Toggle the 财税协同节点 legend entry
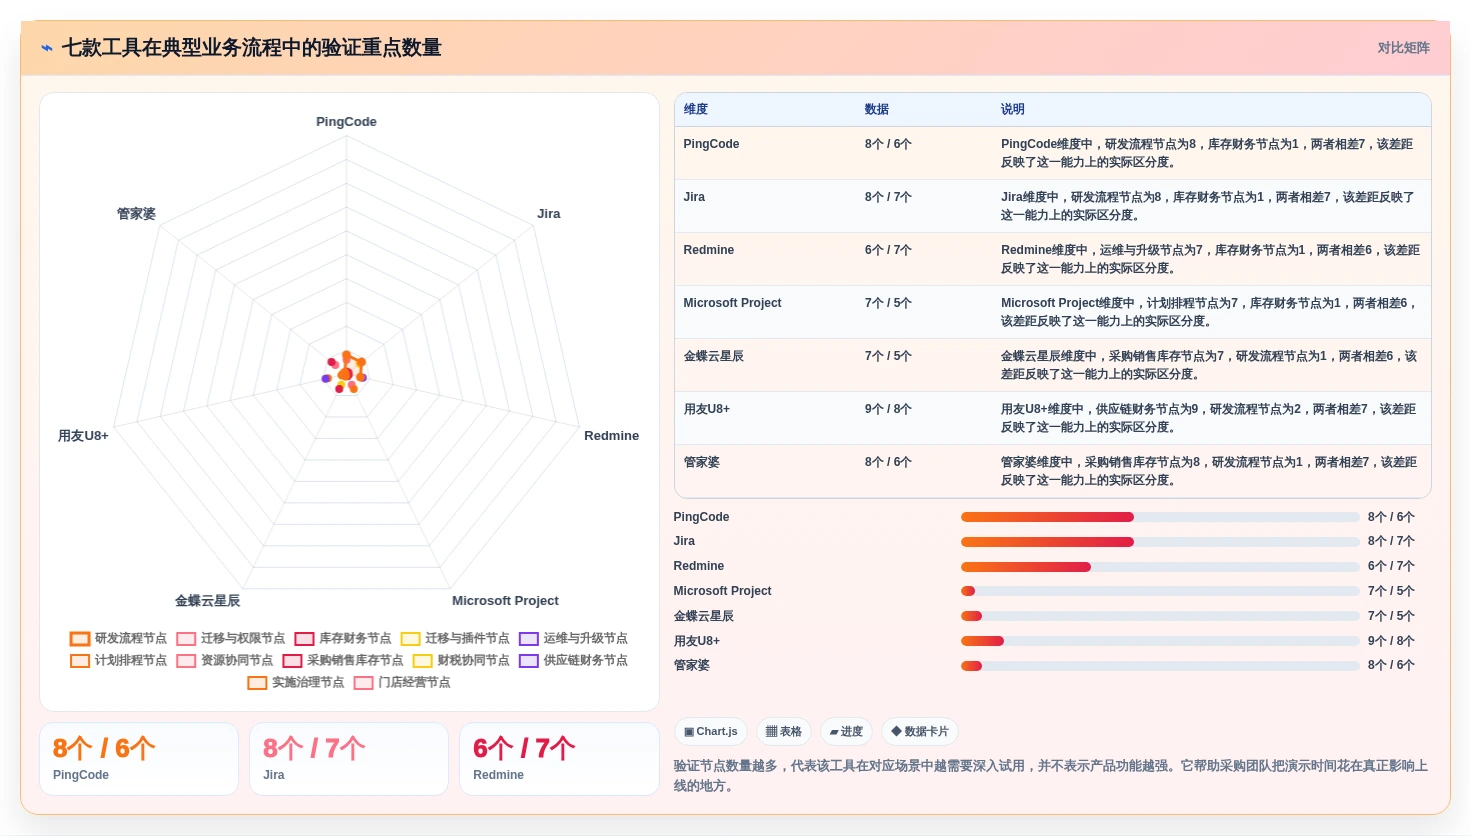1471x836 pixels. coord(460,661)
